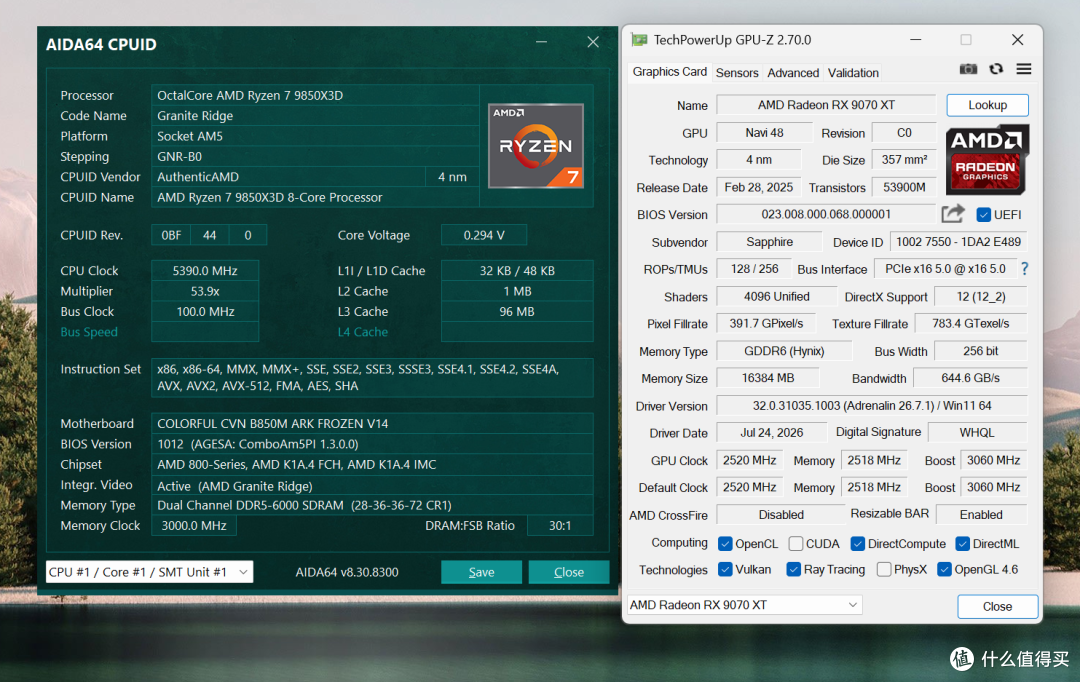Screen dimensions: 1080x682
Task: Click the Memory Clock value 3000.0 MHz
Action: tap(194, 526)
